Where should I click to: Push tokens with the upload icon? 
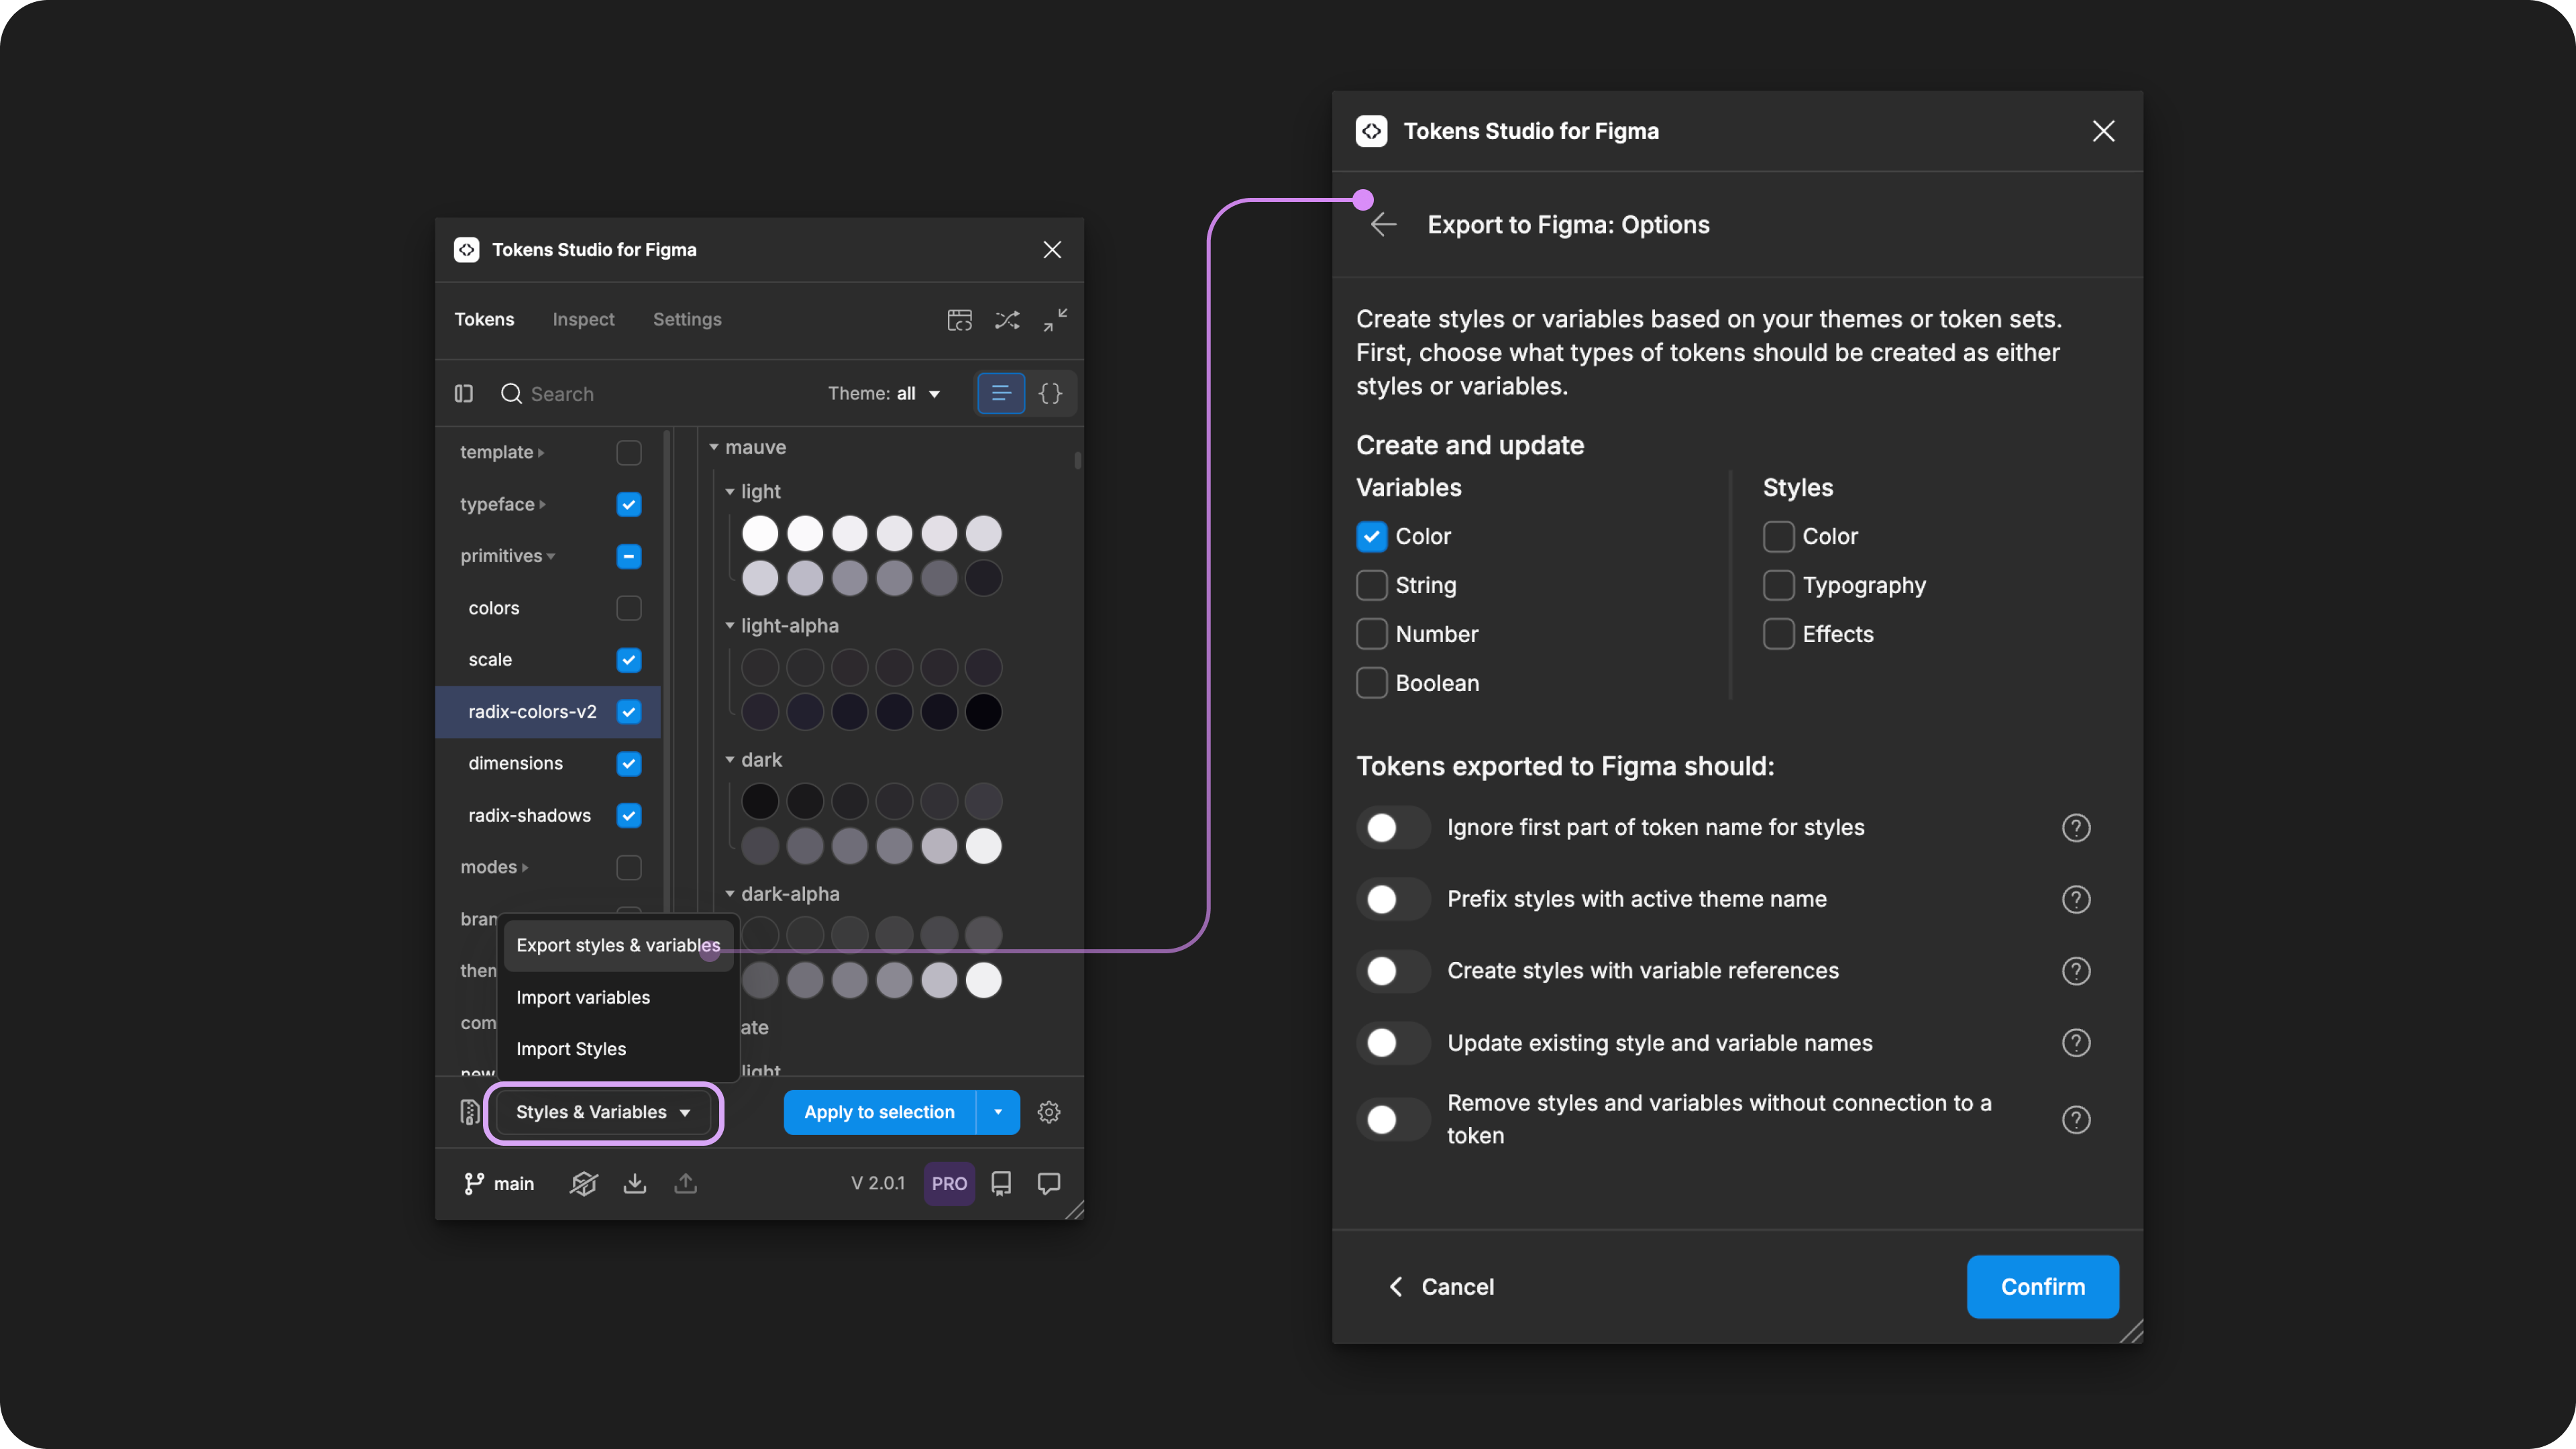click(685, 1184)
